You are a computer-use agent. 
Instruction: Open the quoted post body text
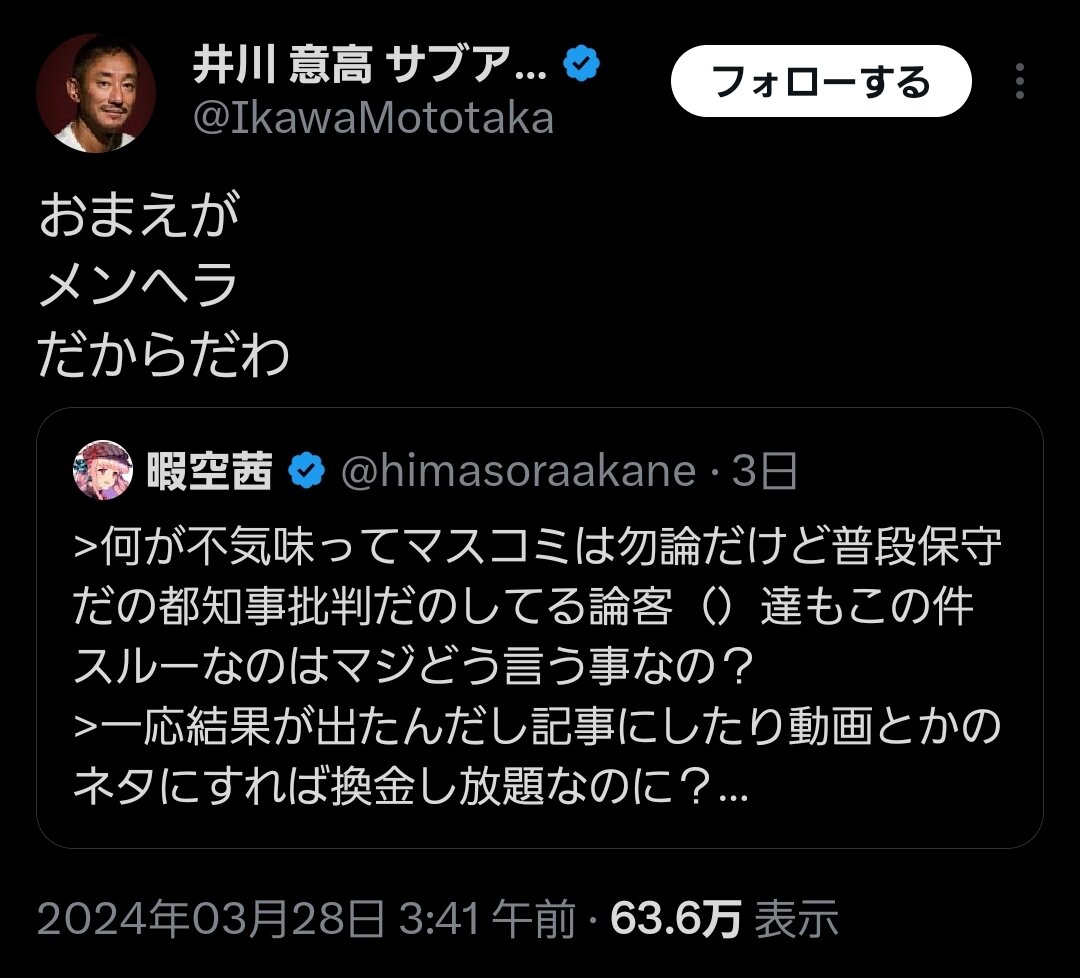pyautogui.click(x=537, y=666)
